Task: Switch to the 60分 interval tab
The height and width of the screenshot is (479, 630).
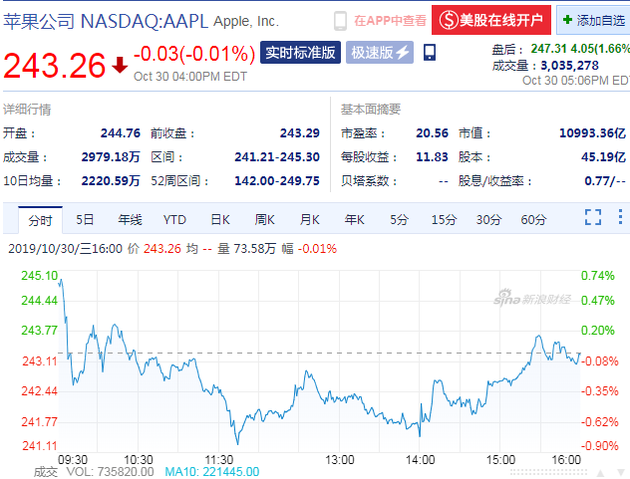Action: tap(533, 220)
